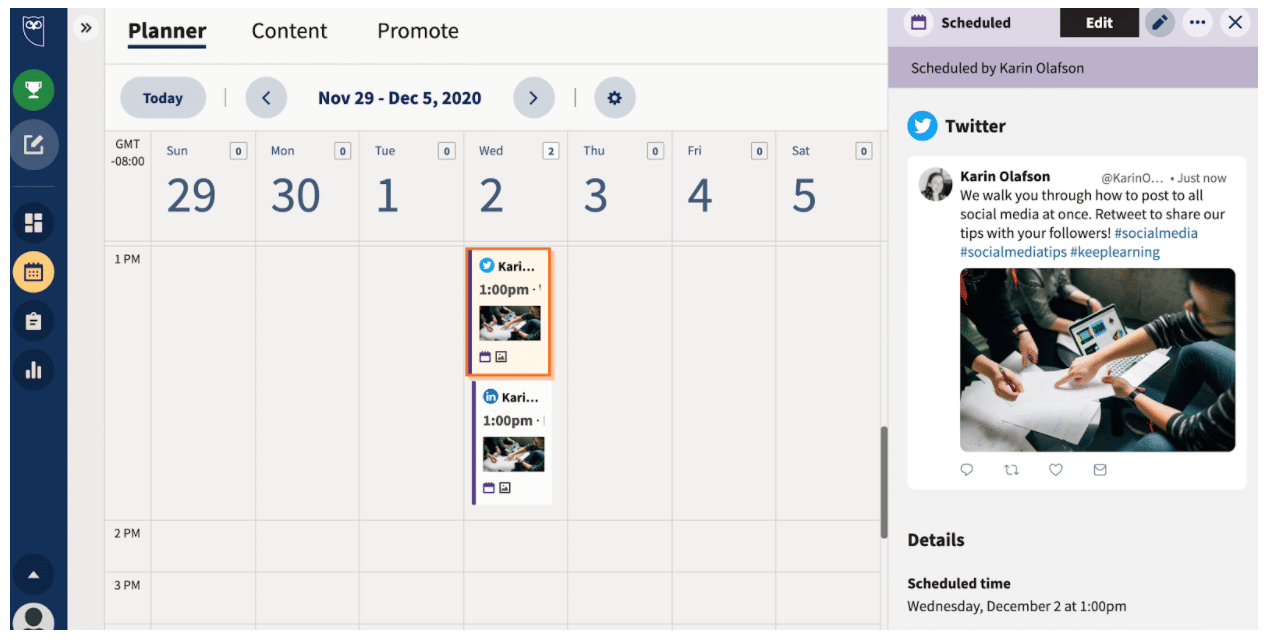Click the black Edit button
The image size is (1264, 640).
pos(1099,23)
